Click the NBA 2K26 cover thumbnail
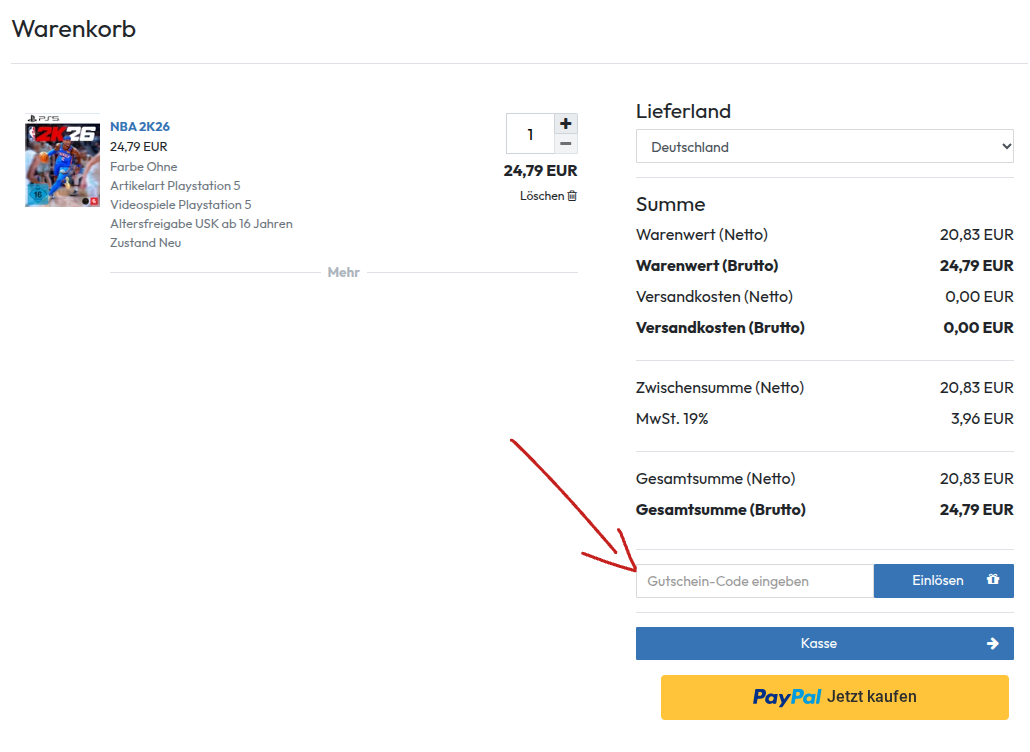1030x752 pixels. pyautogui.click(x=62, y=160)
